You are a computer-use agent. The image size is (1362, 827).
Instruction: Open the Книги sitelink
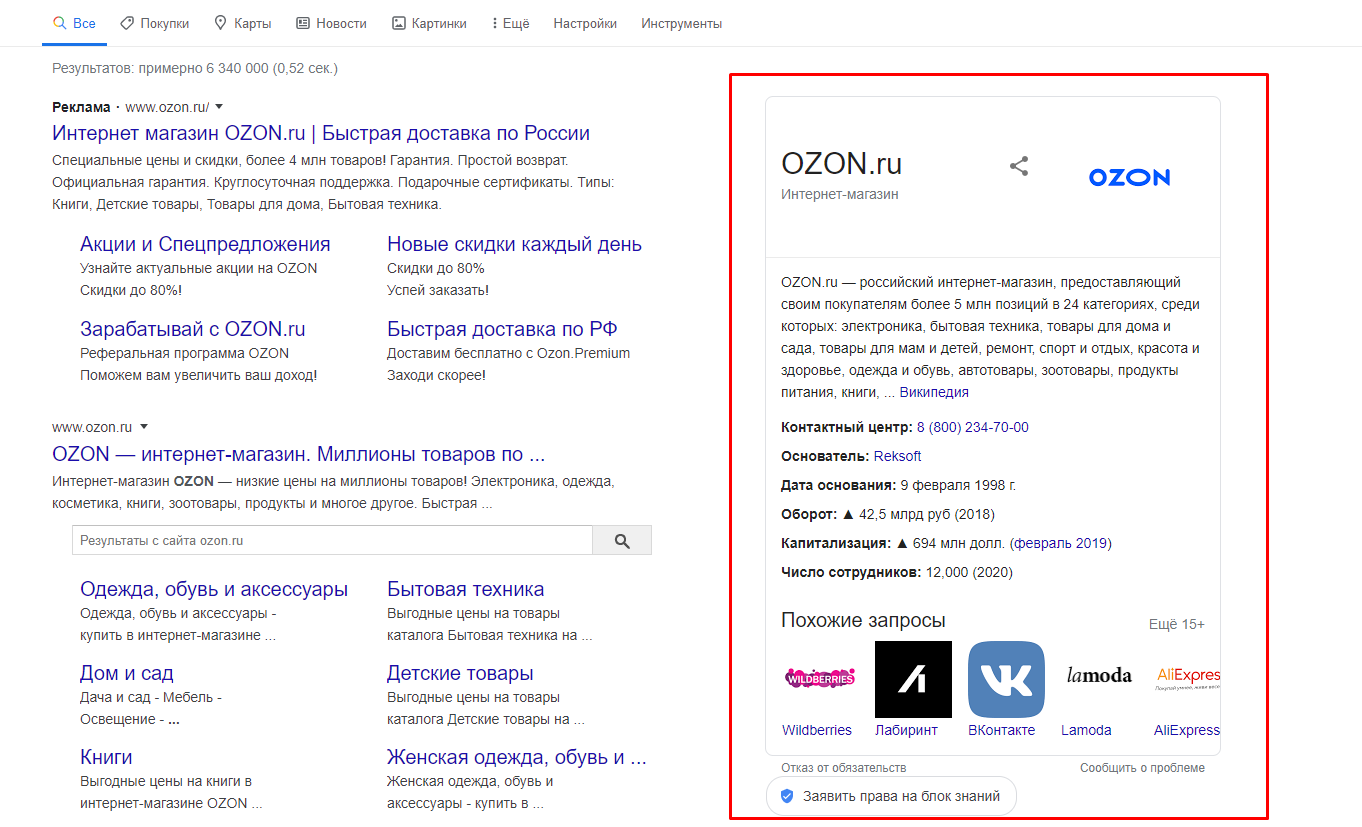[x=106, y=758]
